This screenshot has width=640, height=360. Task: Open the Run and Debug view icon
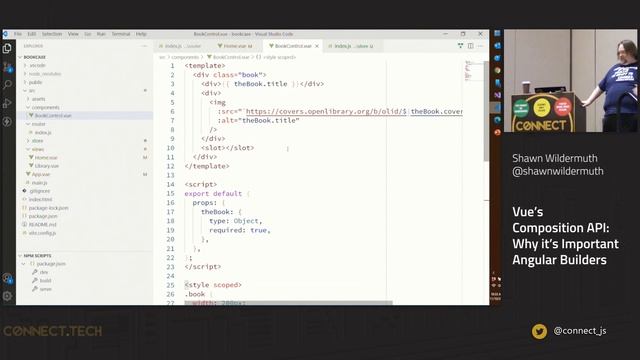coord(7,103)
